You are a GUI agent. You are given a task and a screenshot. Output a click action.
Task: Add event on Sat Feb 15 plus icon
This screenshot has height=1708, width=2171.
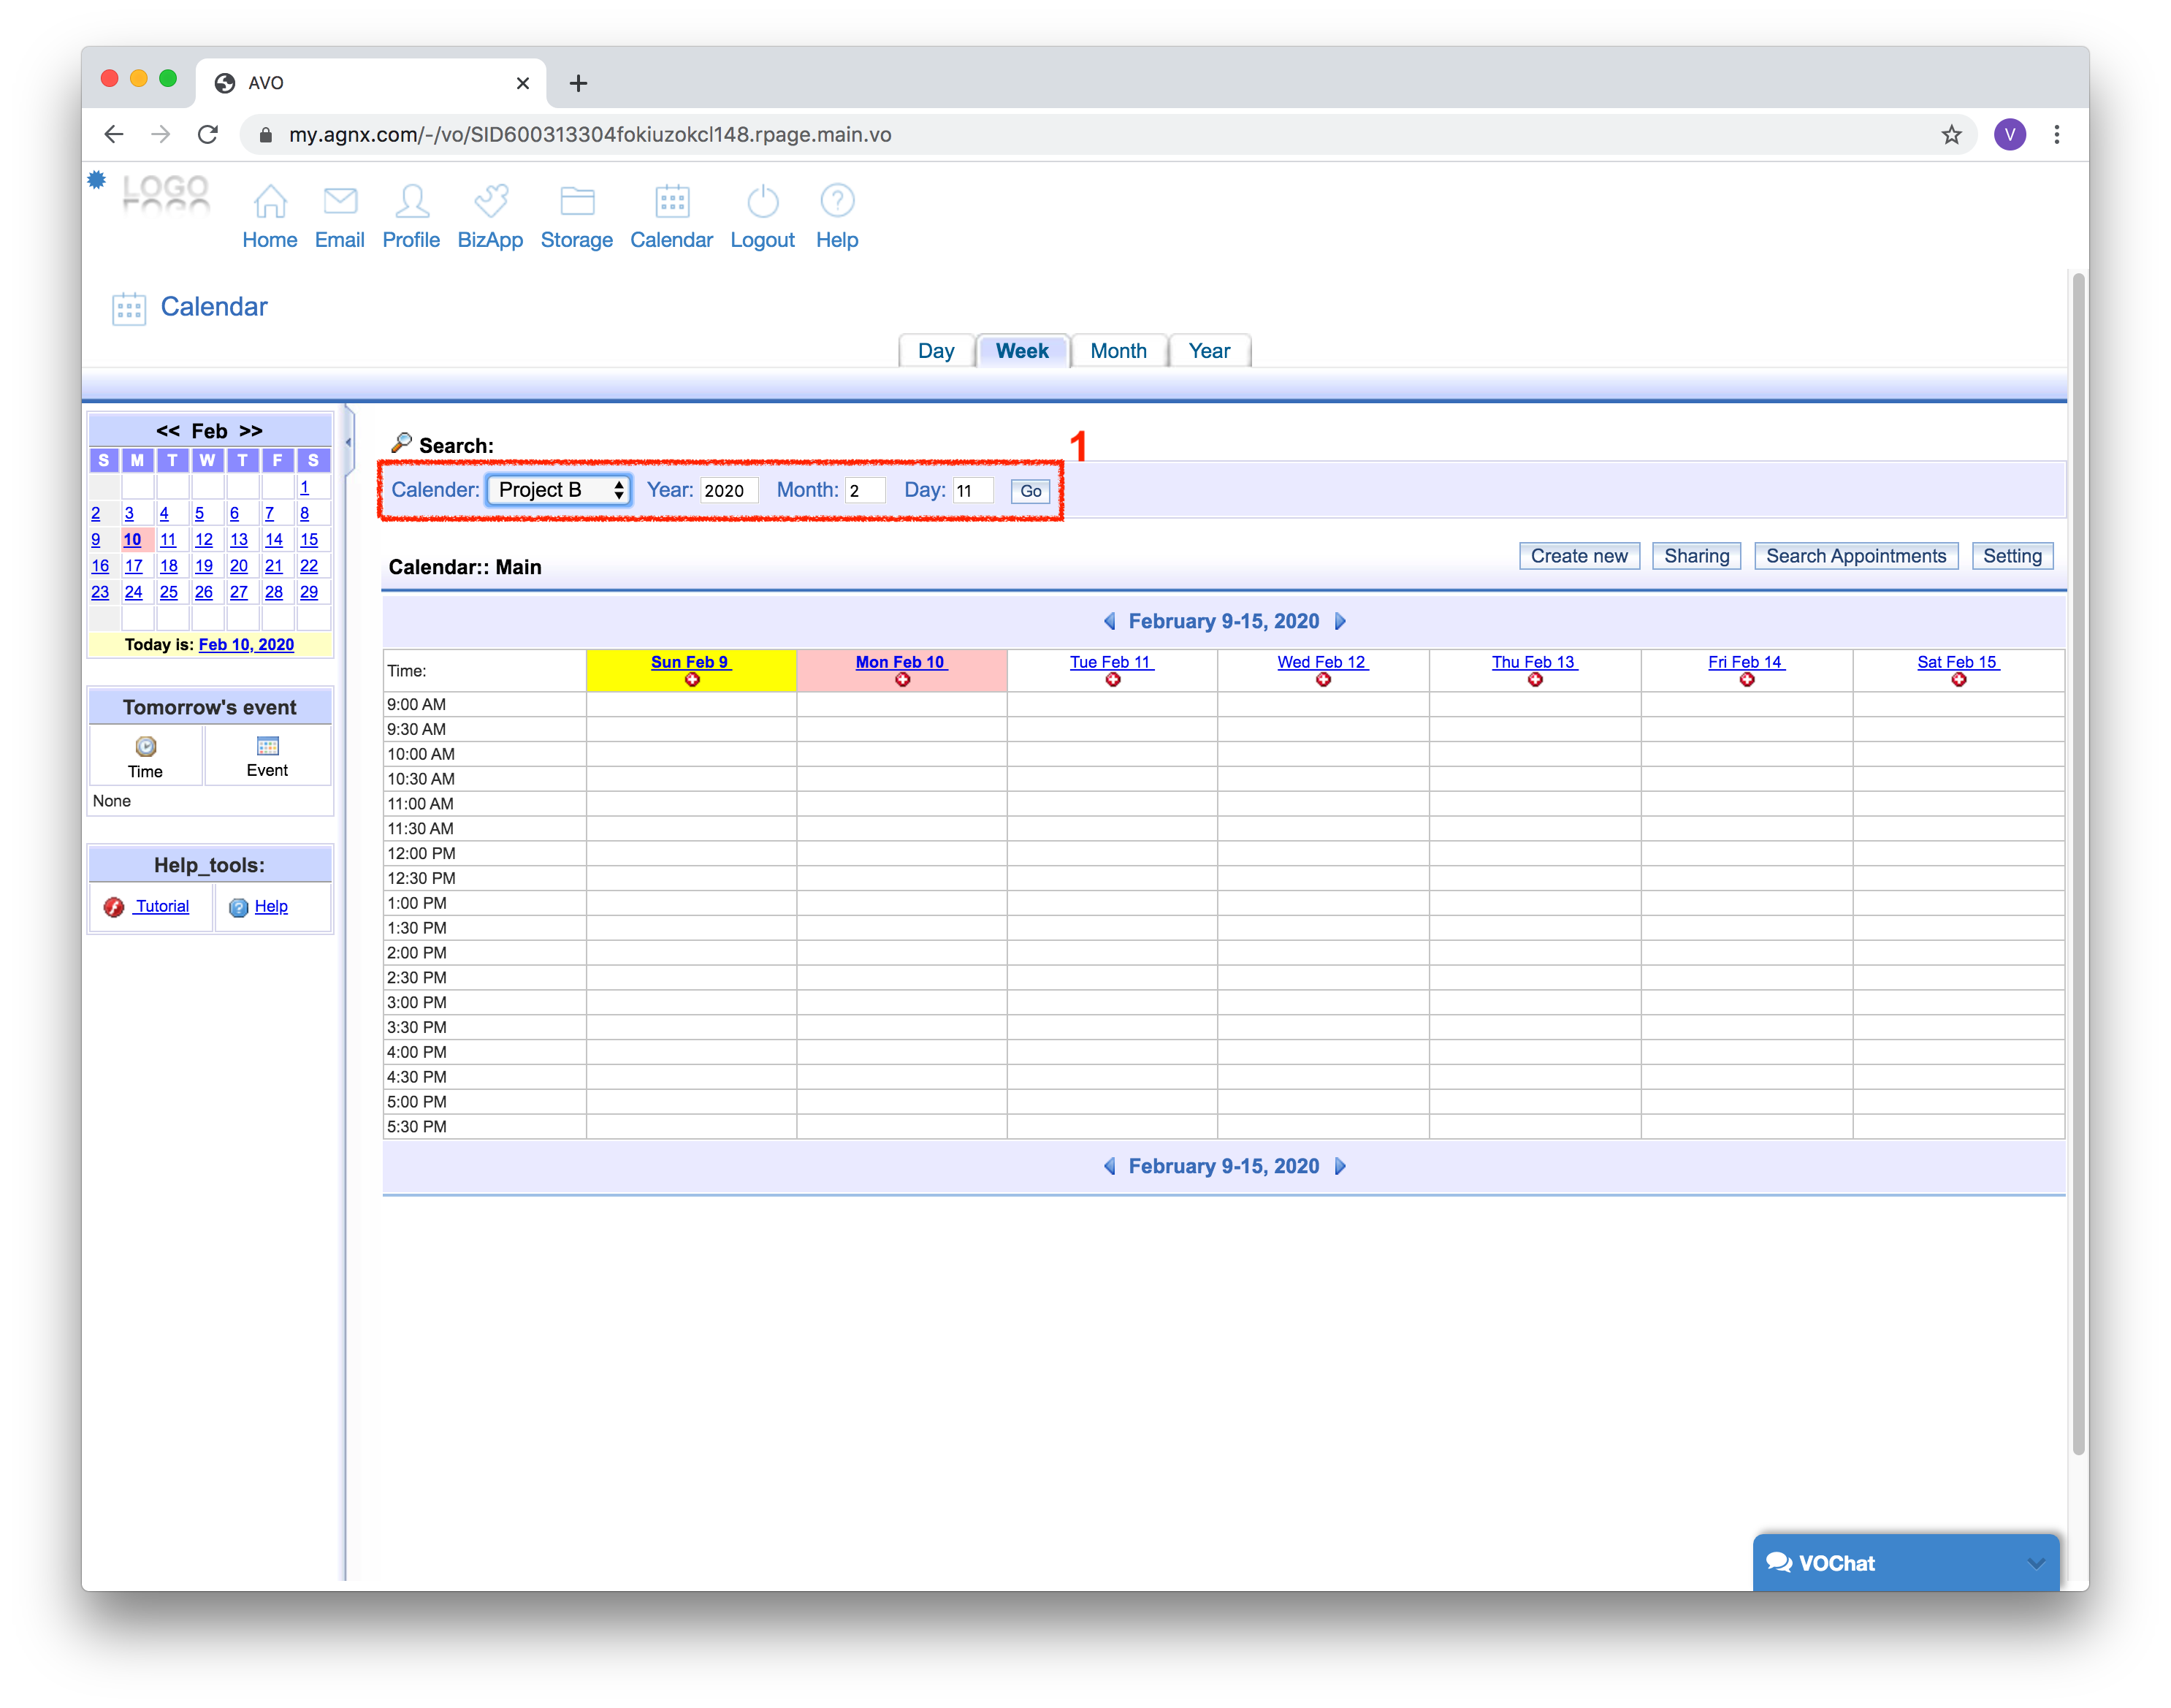pyautogui.click(x=1958, y=680)
